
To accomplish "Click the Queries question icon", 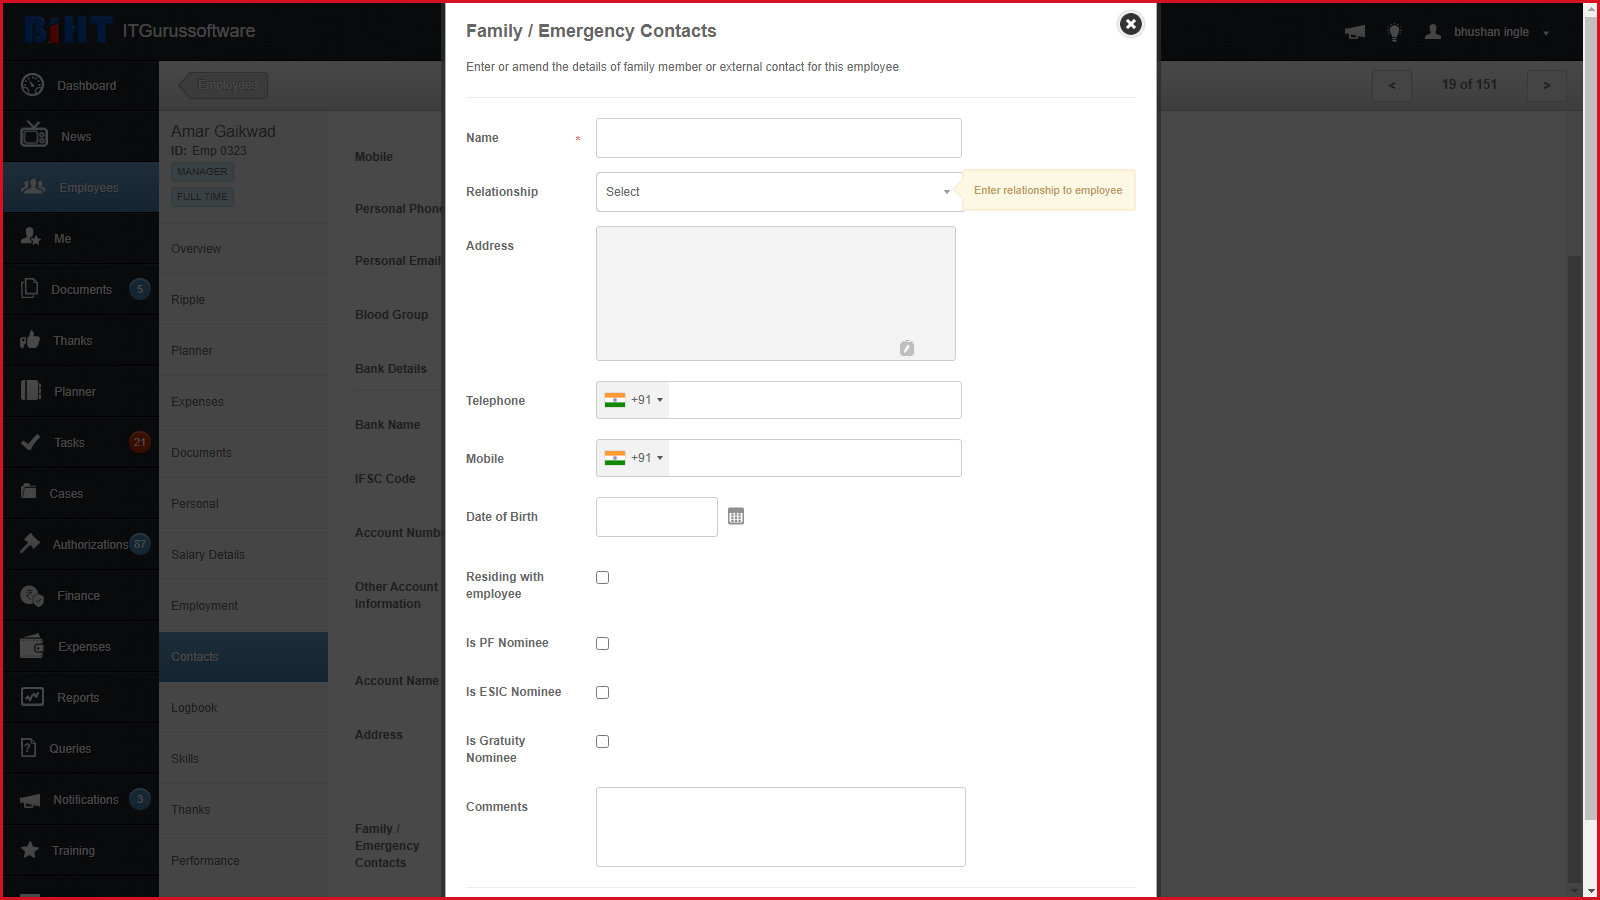I will (29, 747).
